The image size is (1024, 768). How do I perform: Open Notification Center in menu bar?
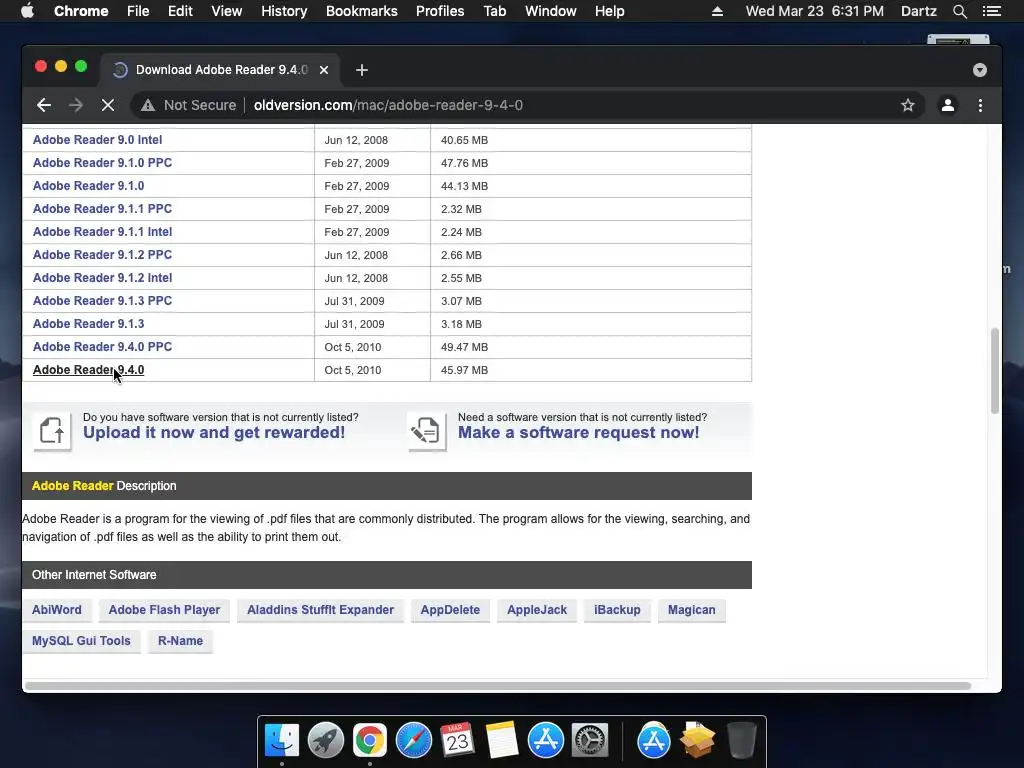pos(991,11)
